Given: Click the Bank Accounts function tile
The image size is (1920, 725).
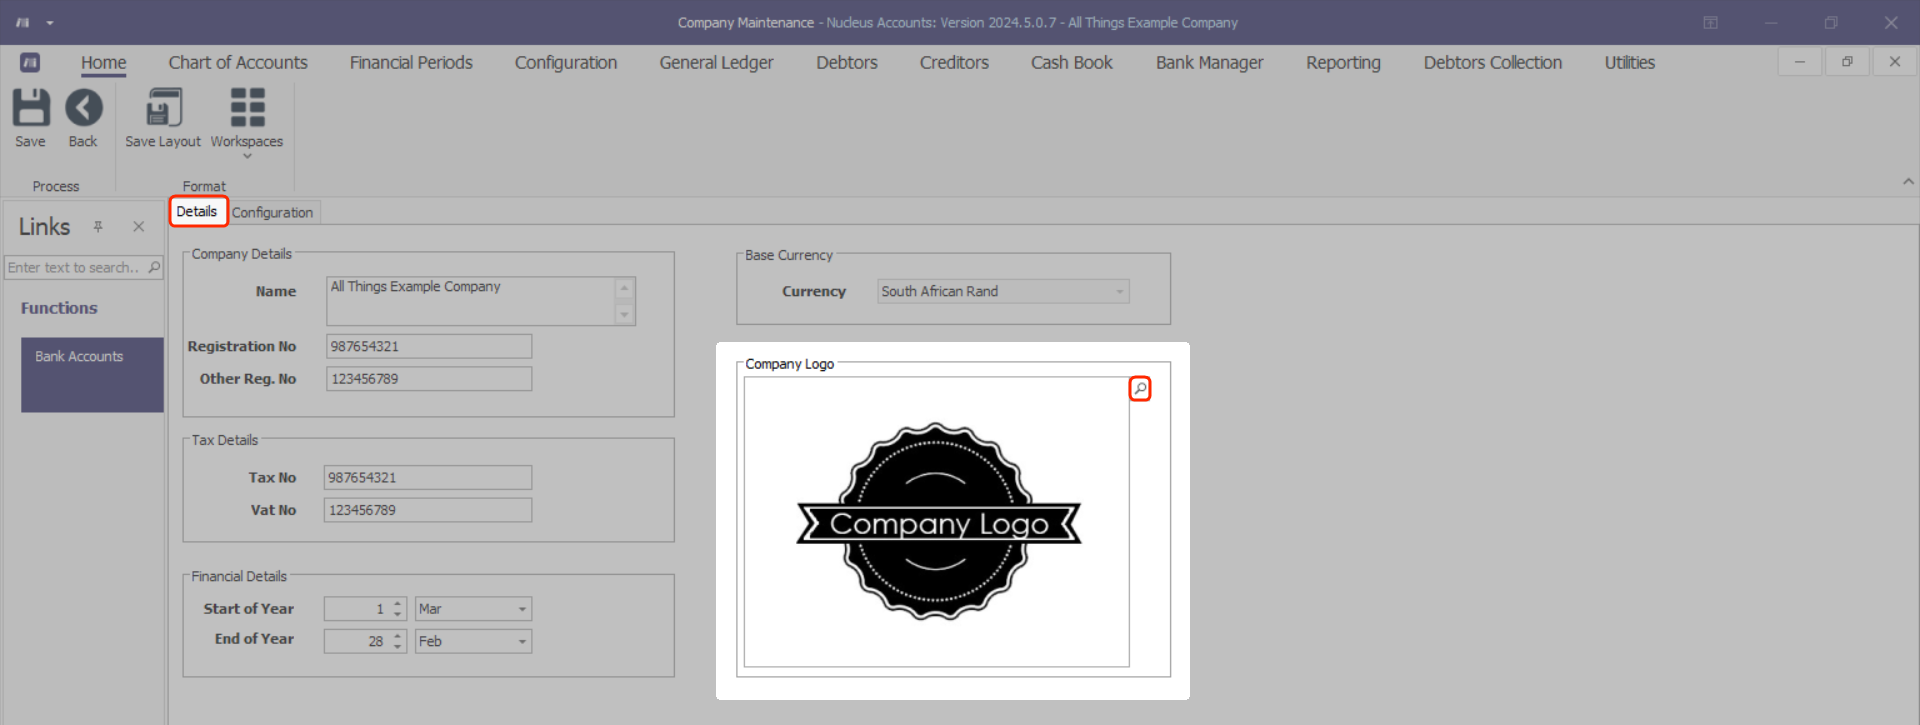Looking at the screenshot, I should point(92,374).
